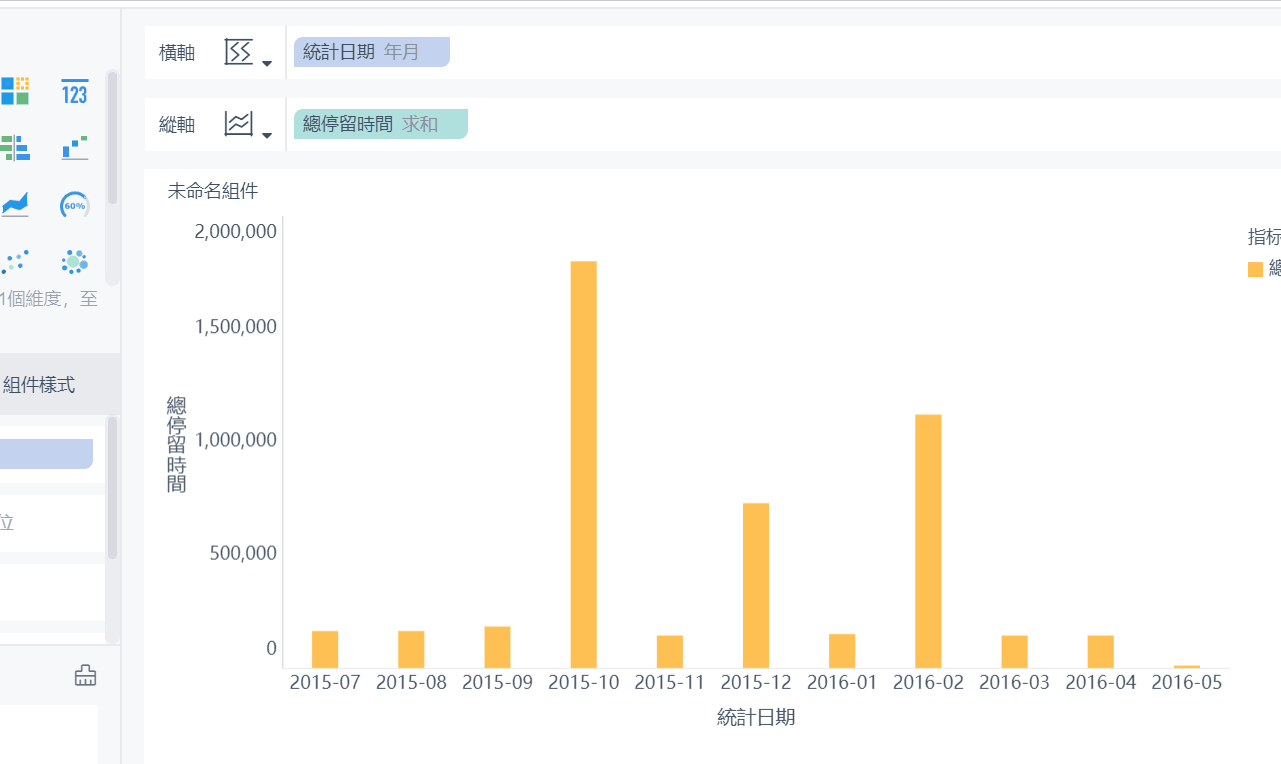Click the 2015-10 bar in chart
1281x764 pixels.
pyautogui.click(x=583, y=464)
